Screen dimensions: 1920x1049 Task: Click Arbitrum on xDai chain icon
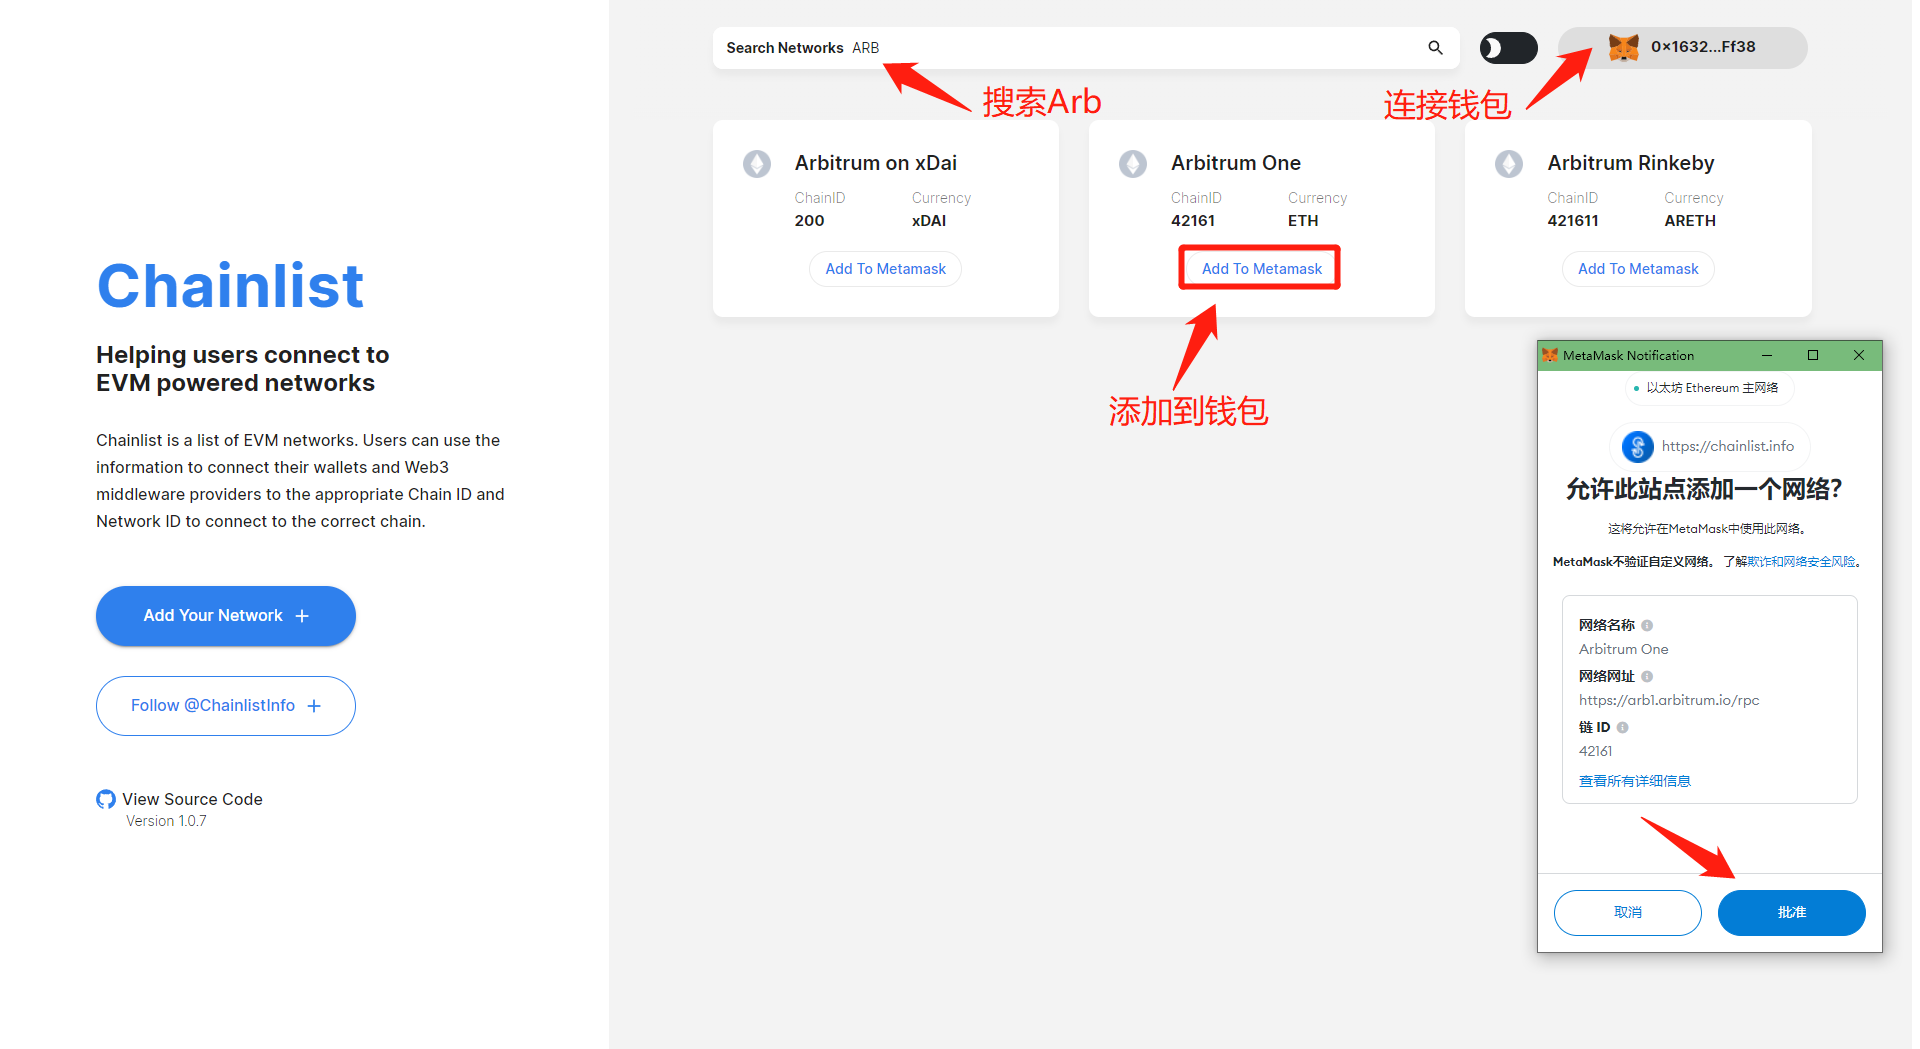[x=757, y=164]
